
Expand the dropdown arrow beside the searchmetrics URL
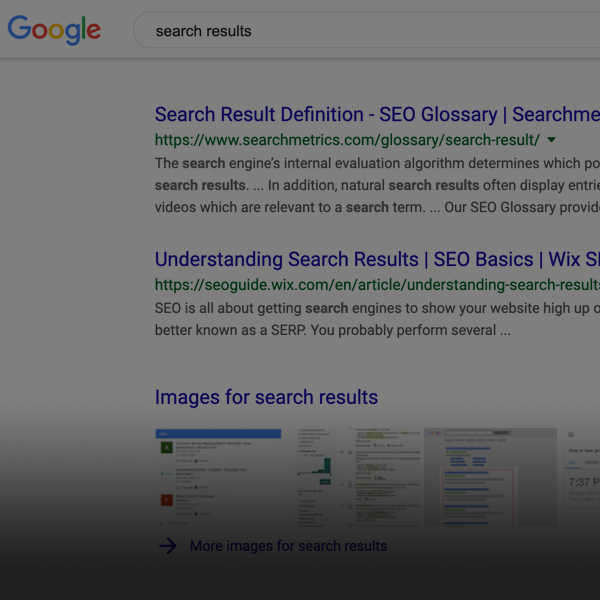point(551,140)
